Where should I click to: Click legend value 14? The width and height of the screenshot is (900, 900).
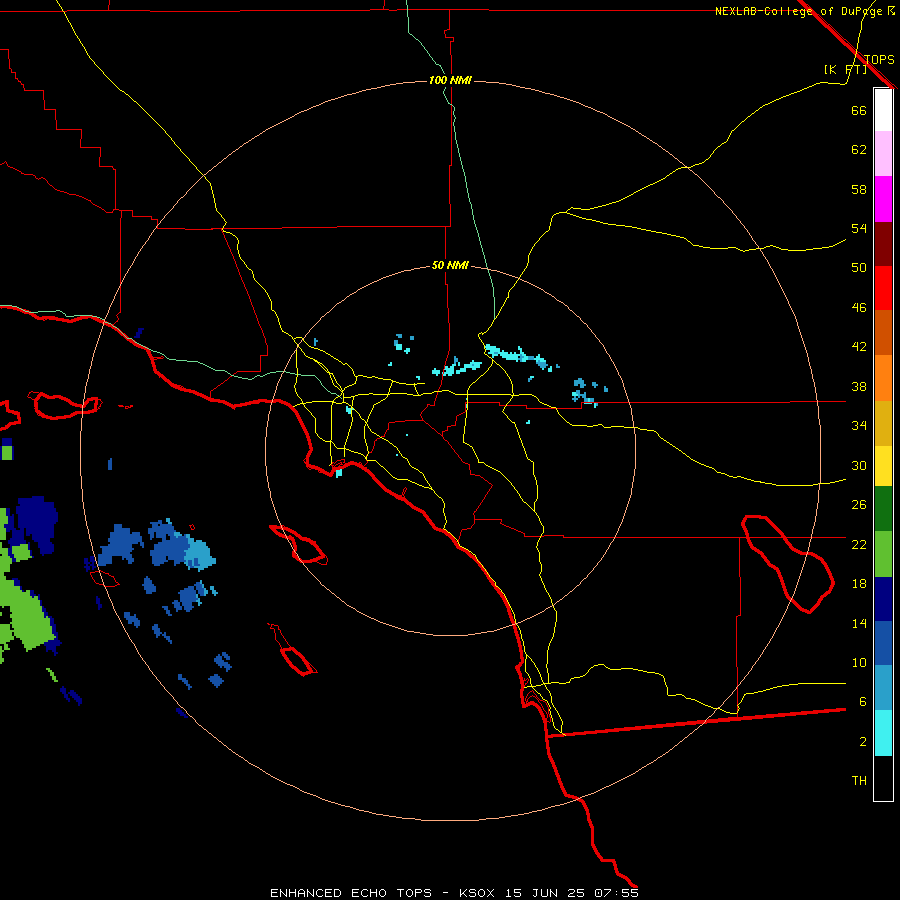[x=859, y=623]
